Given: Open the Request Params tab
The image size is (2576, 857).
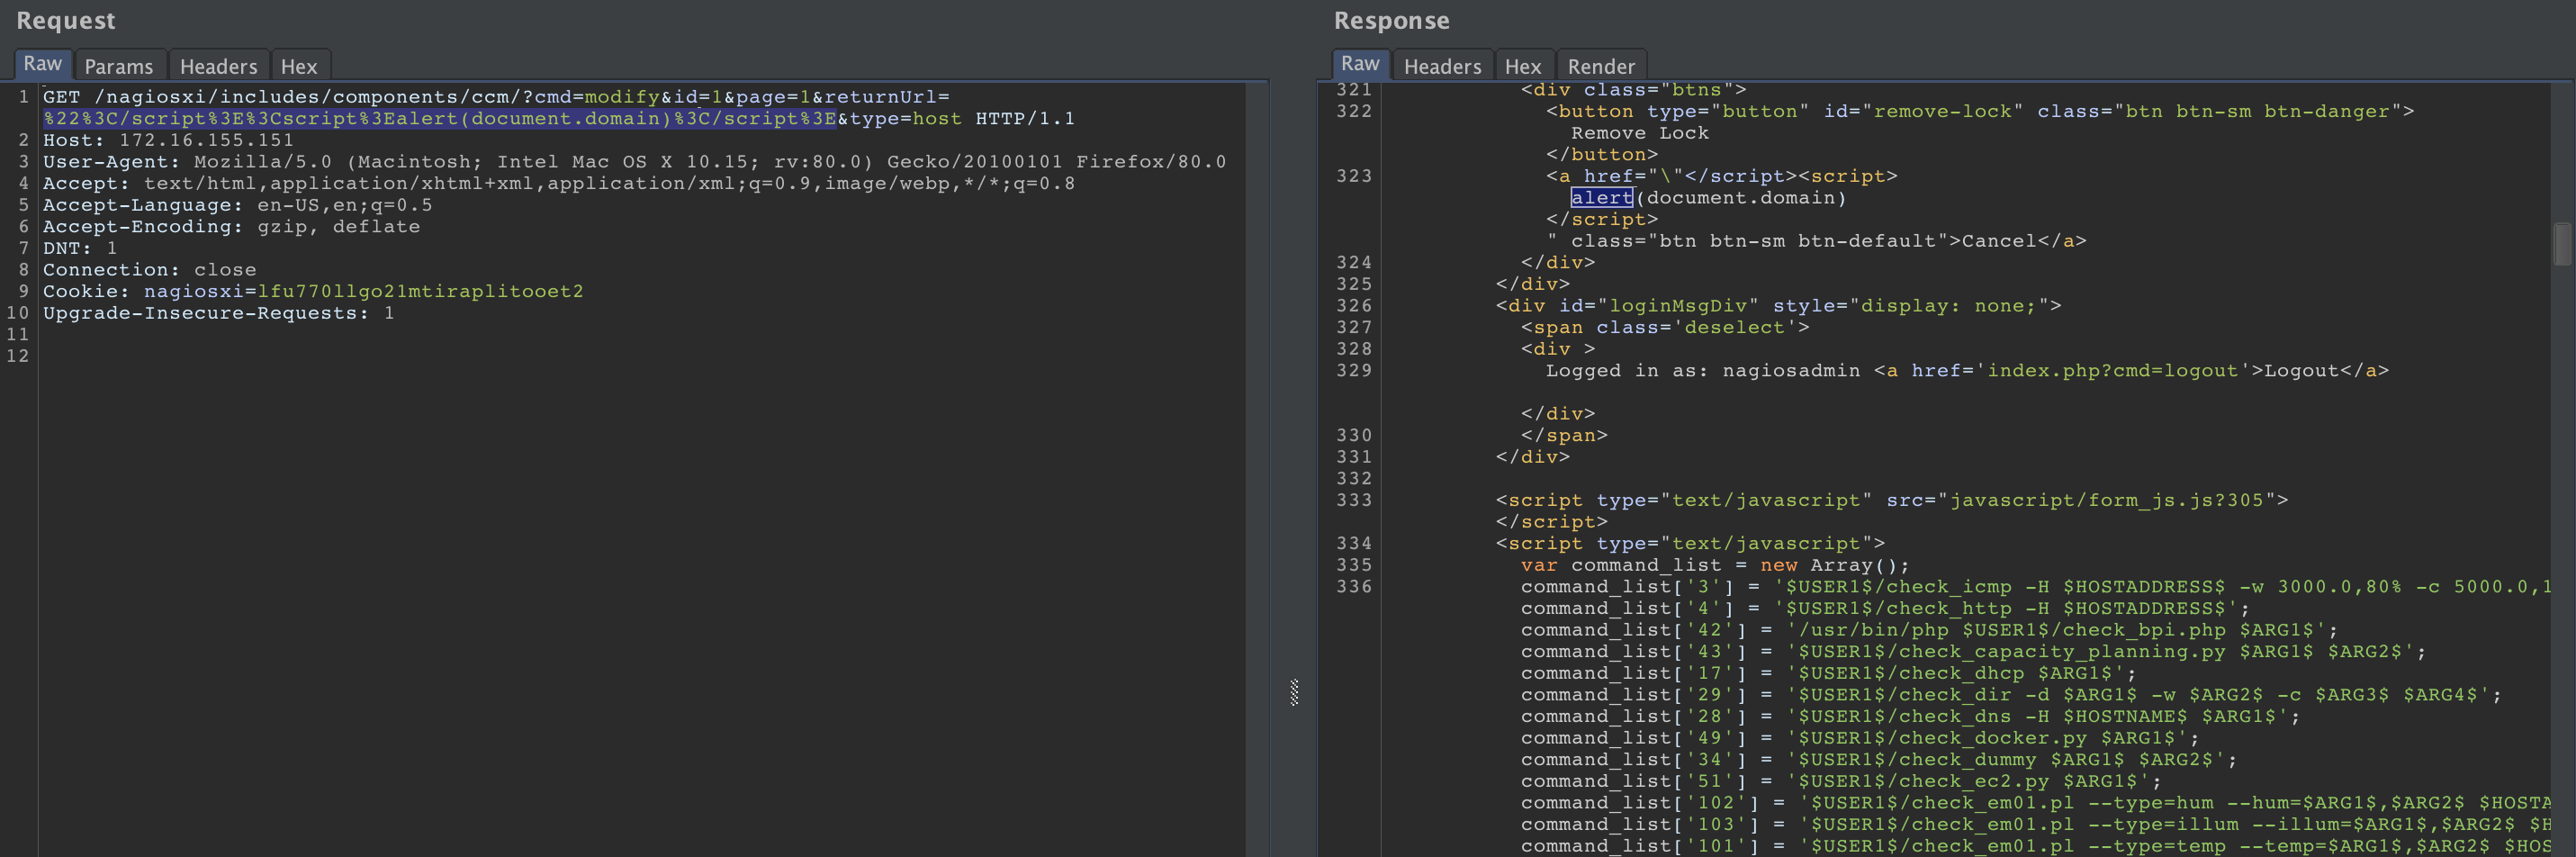Looking at the screenshot, I should (x=119, y=66).
